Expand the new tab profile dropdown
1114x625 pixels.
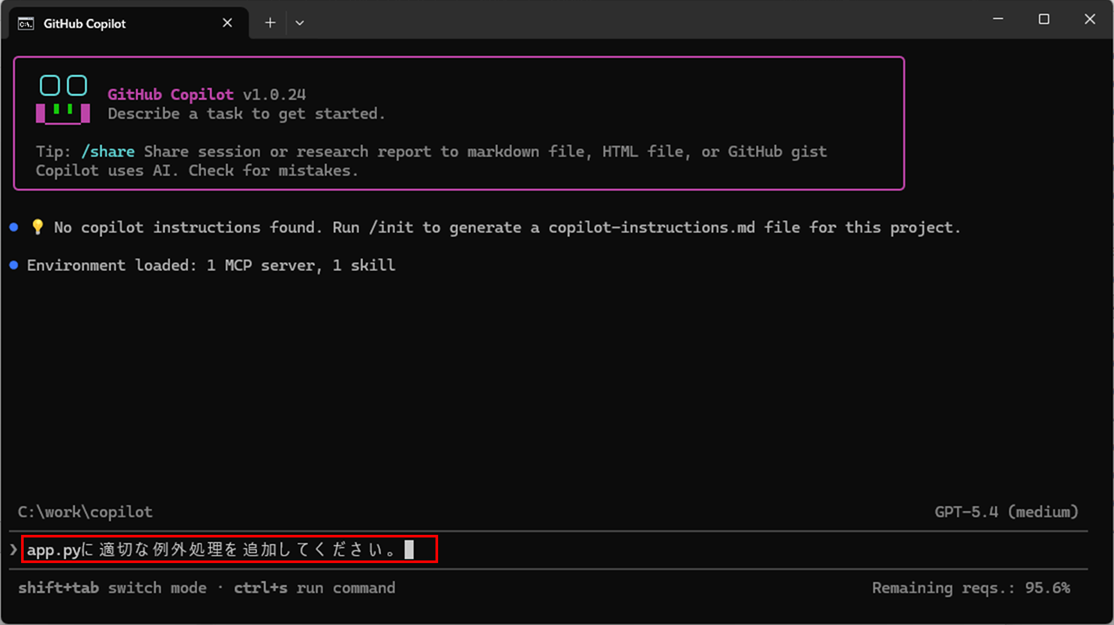point(299,22)
